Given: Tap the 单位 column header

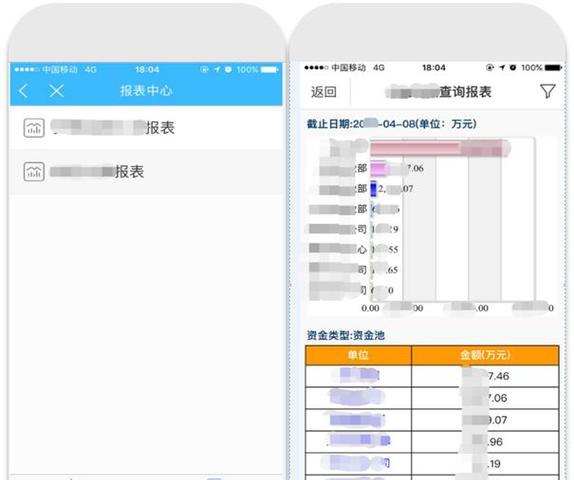Looking at the screenshot, I should (x=358, y=355).
